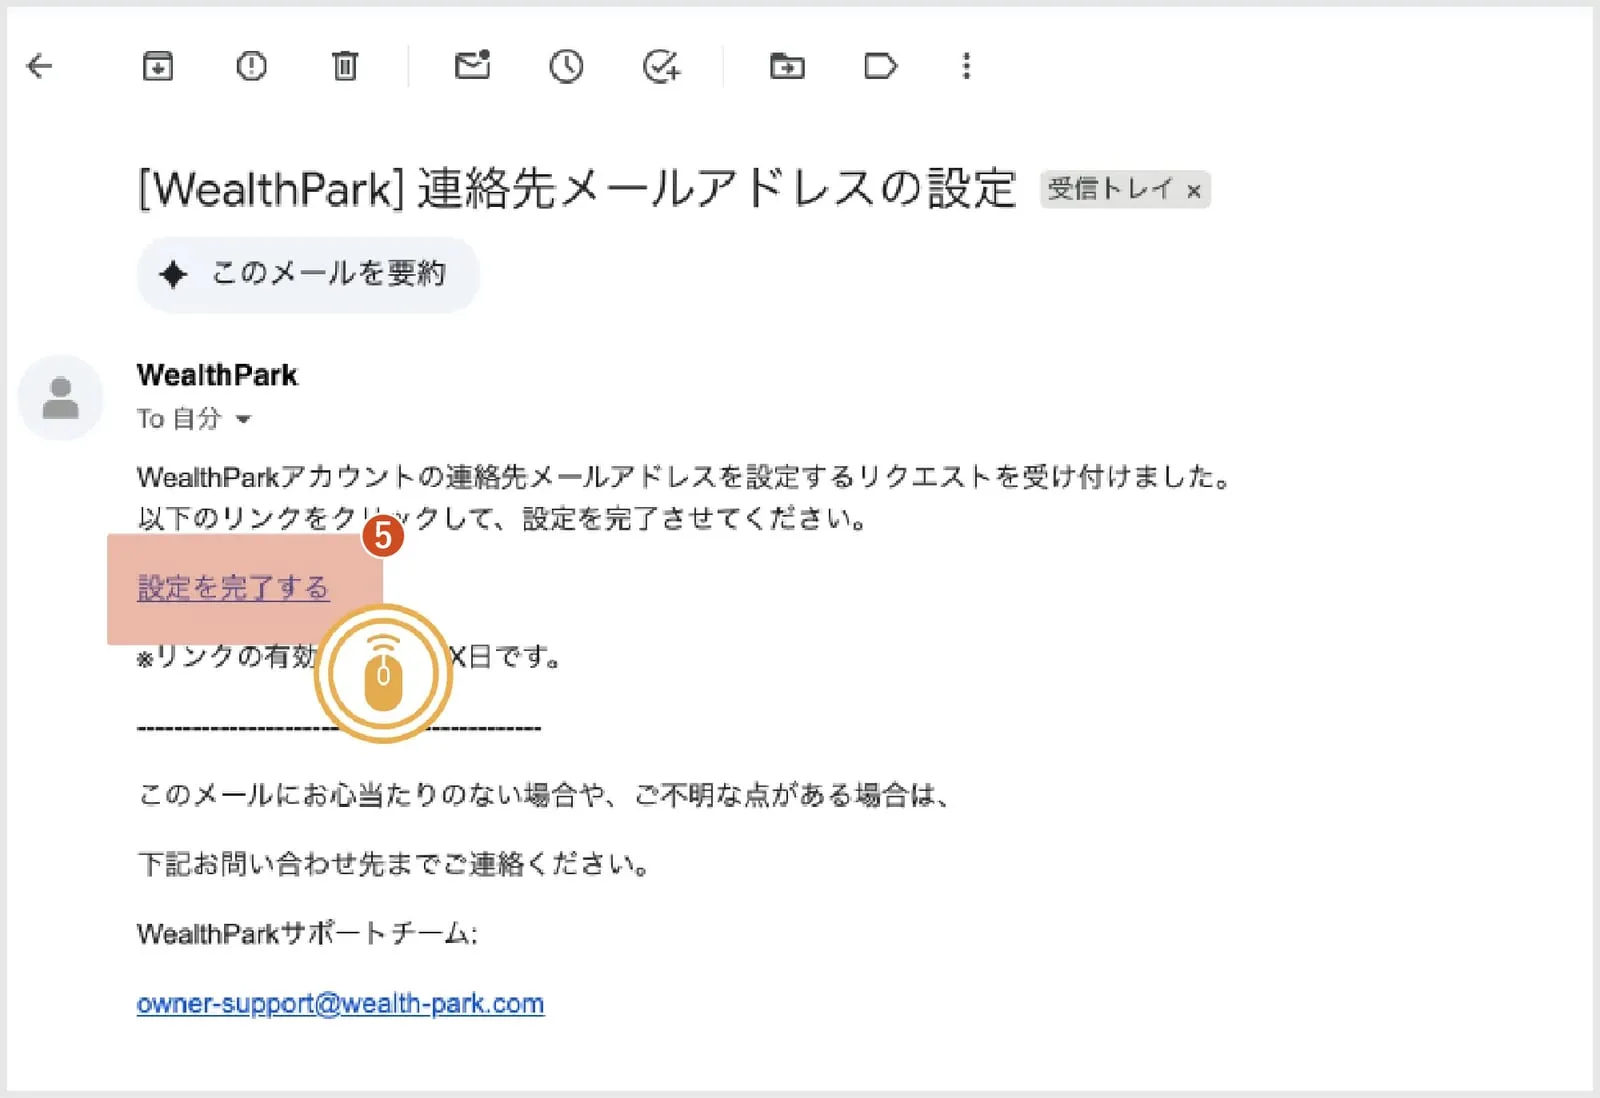The width and height of the screenshot is (1600, 1098).
Task: Remove the 受信トレイ label
Action: pos(1193,190)
